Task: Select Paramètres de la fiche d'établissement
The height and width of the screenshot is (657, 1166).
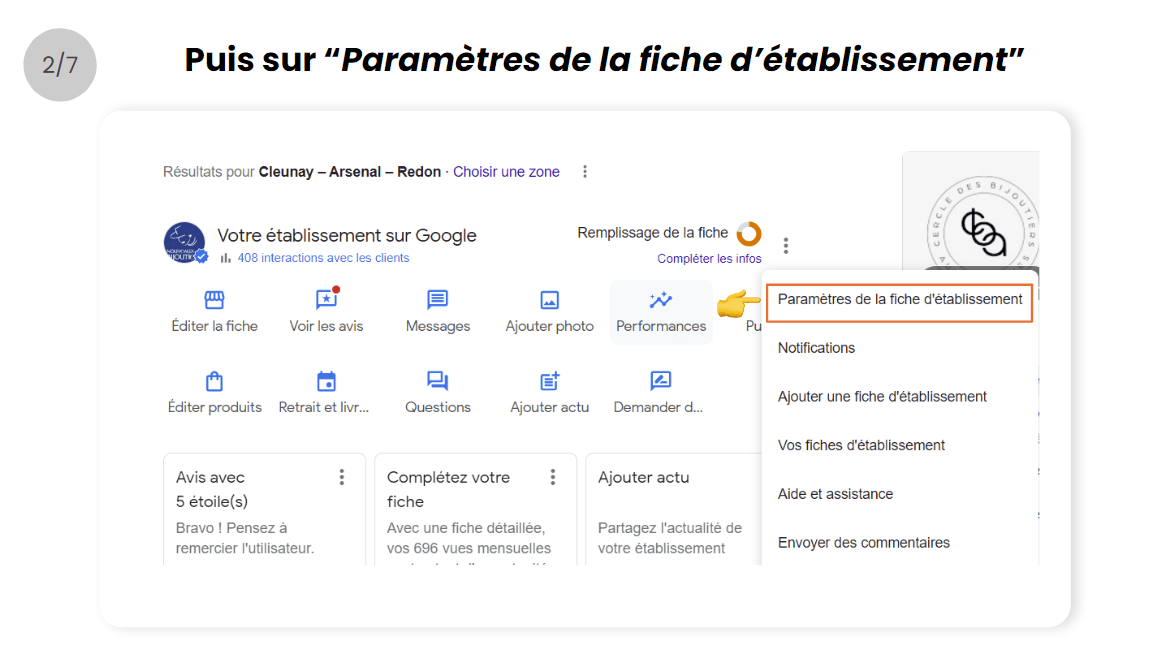Action: pyautogui.click(x=900, y=300)
